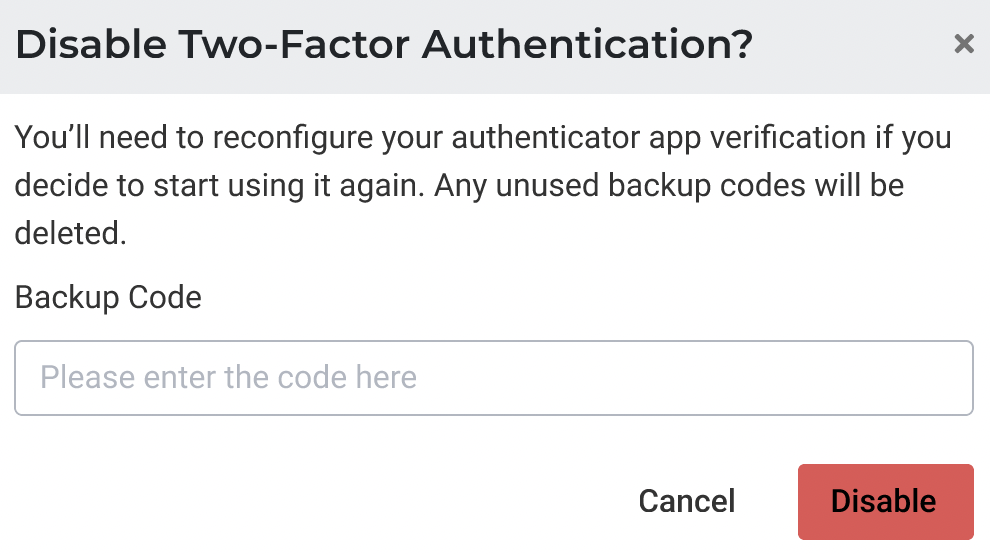Choose Cancel to keep two-factor enabled

click(687, 502)
